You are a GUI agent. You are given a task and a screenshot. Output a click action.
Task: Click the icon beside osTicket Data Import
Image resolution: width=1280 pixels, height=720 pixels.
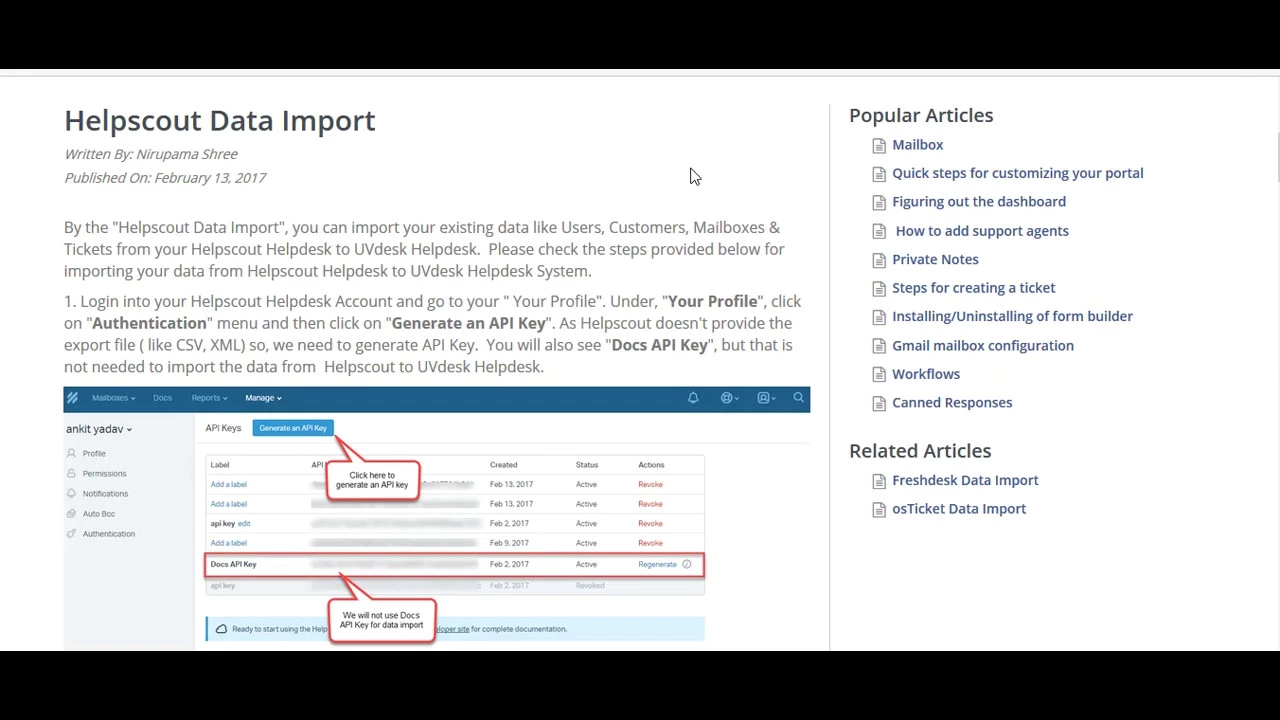coord(879,509)
